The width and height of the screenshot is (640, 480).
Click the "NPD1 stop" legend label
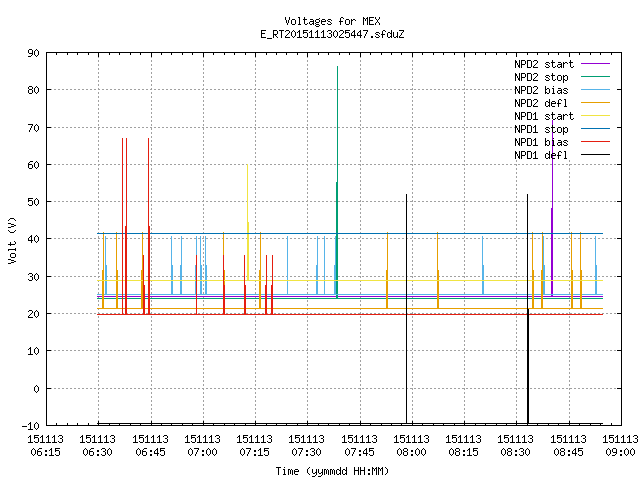[x=541, y=129]
